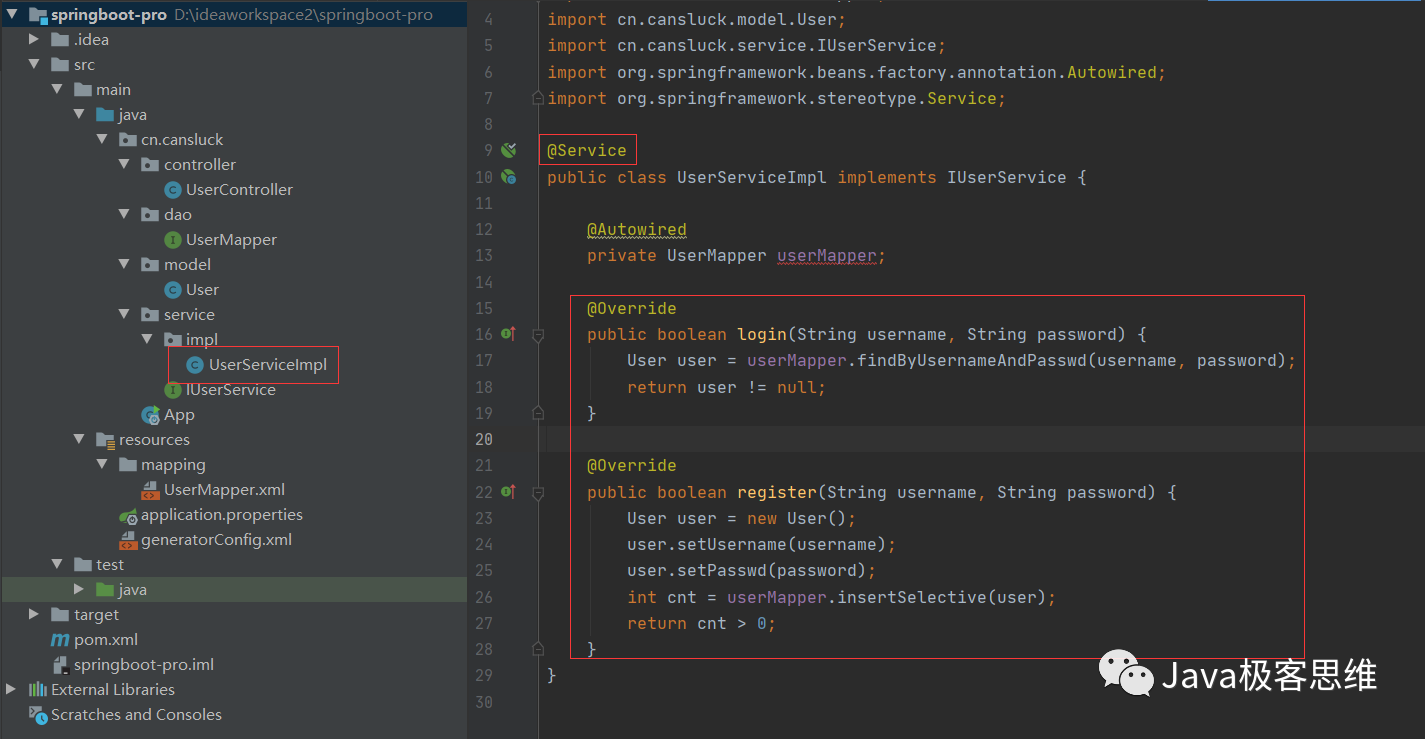1425x739 pixels.
Task: Click the @Service annotation
Action: 587,151
